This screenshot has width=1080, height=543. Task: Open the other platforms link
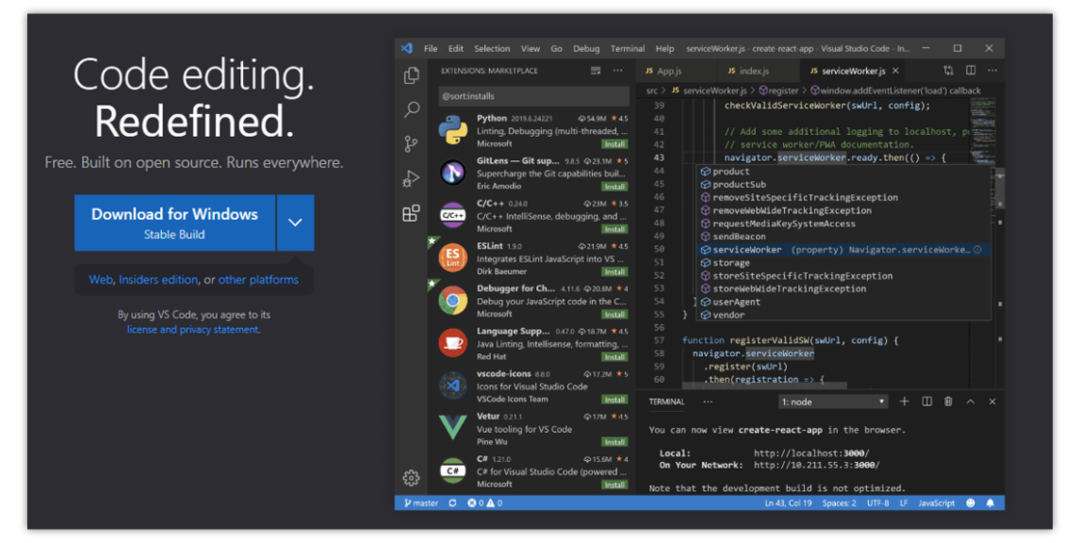coord(258,280)
